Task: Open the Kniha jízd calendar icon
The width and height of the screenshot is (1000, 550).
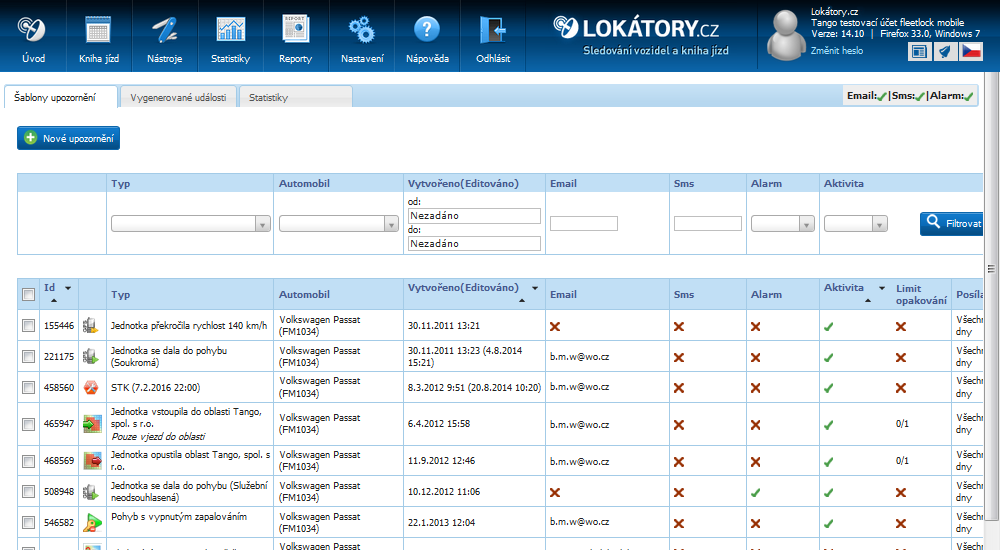Action: coord(98,29)
